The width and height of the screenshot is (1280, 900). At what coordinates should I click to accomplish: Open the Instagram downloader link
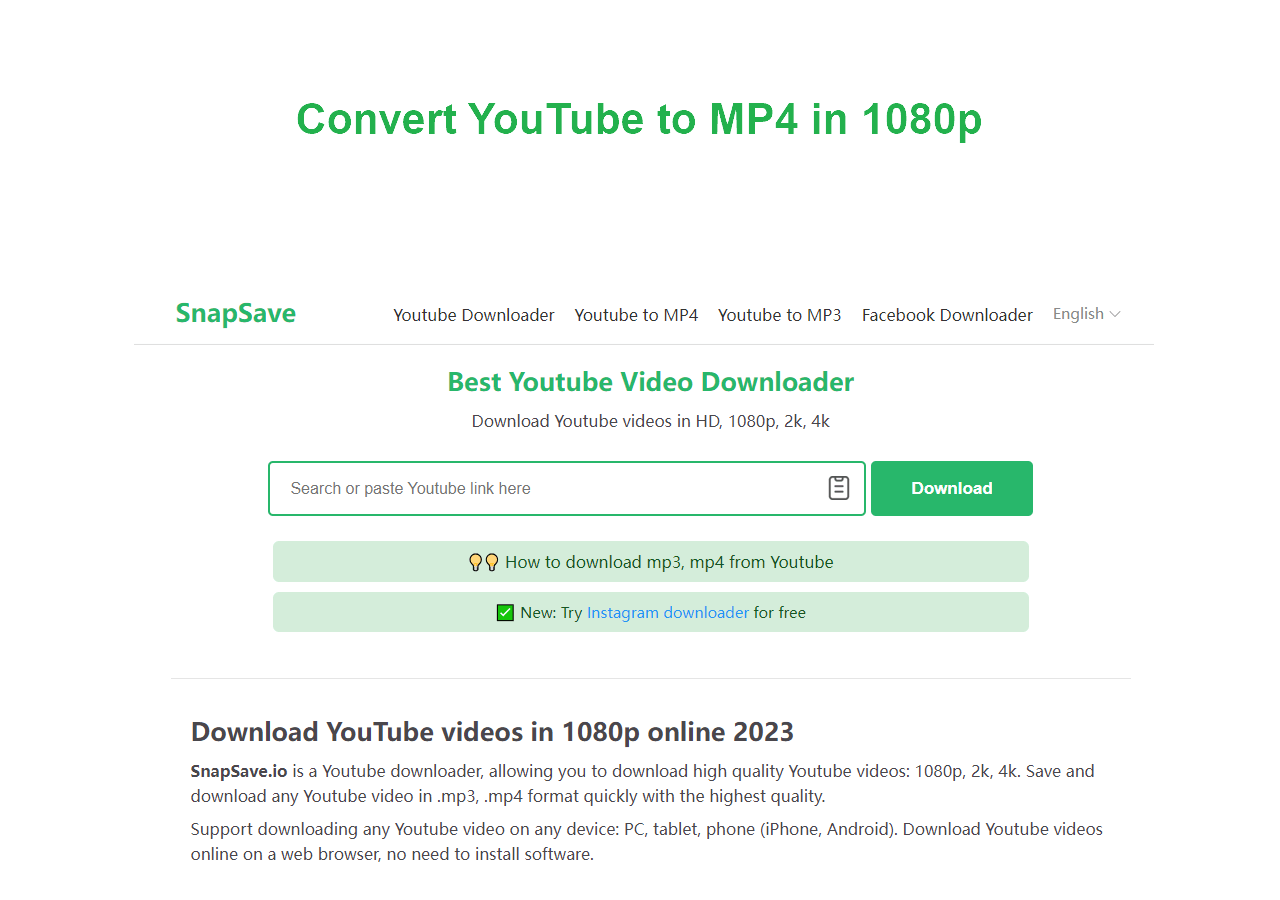click(x=667, y=612)
